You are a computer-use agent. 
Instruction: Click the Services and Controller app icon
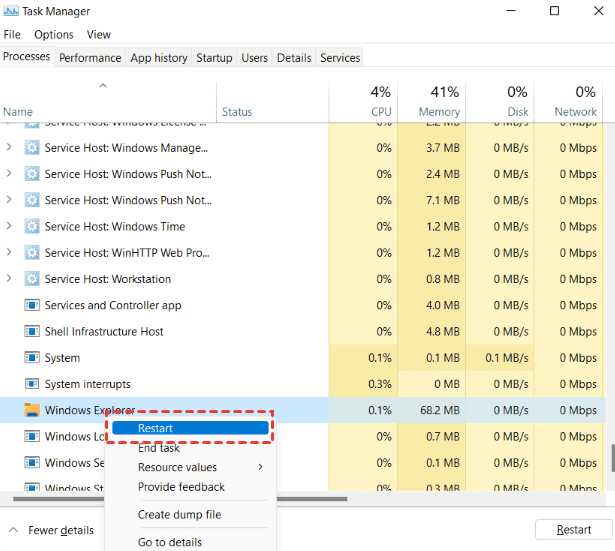click(32, 305)
